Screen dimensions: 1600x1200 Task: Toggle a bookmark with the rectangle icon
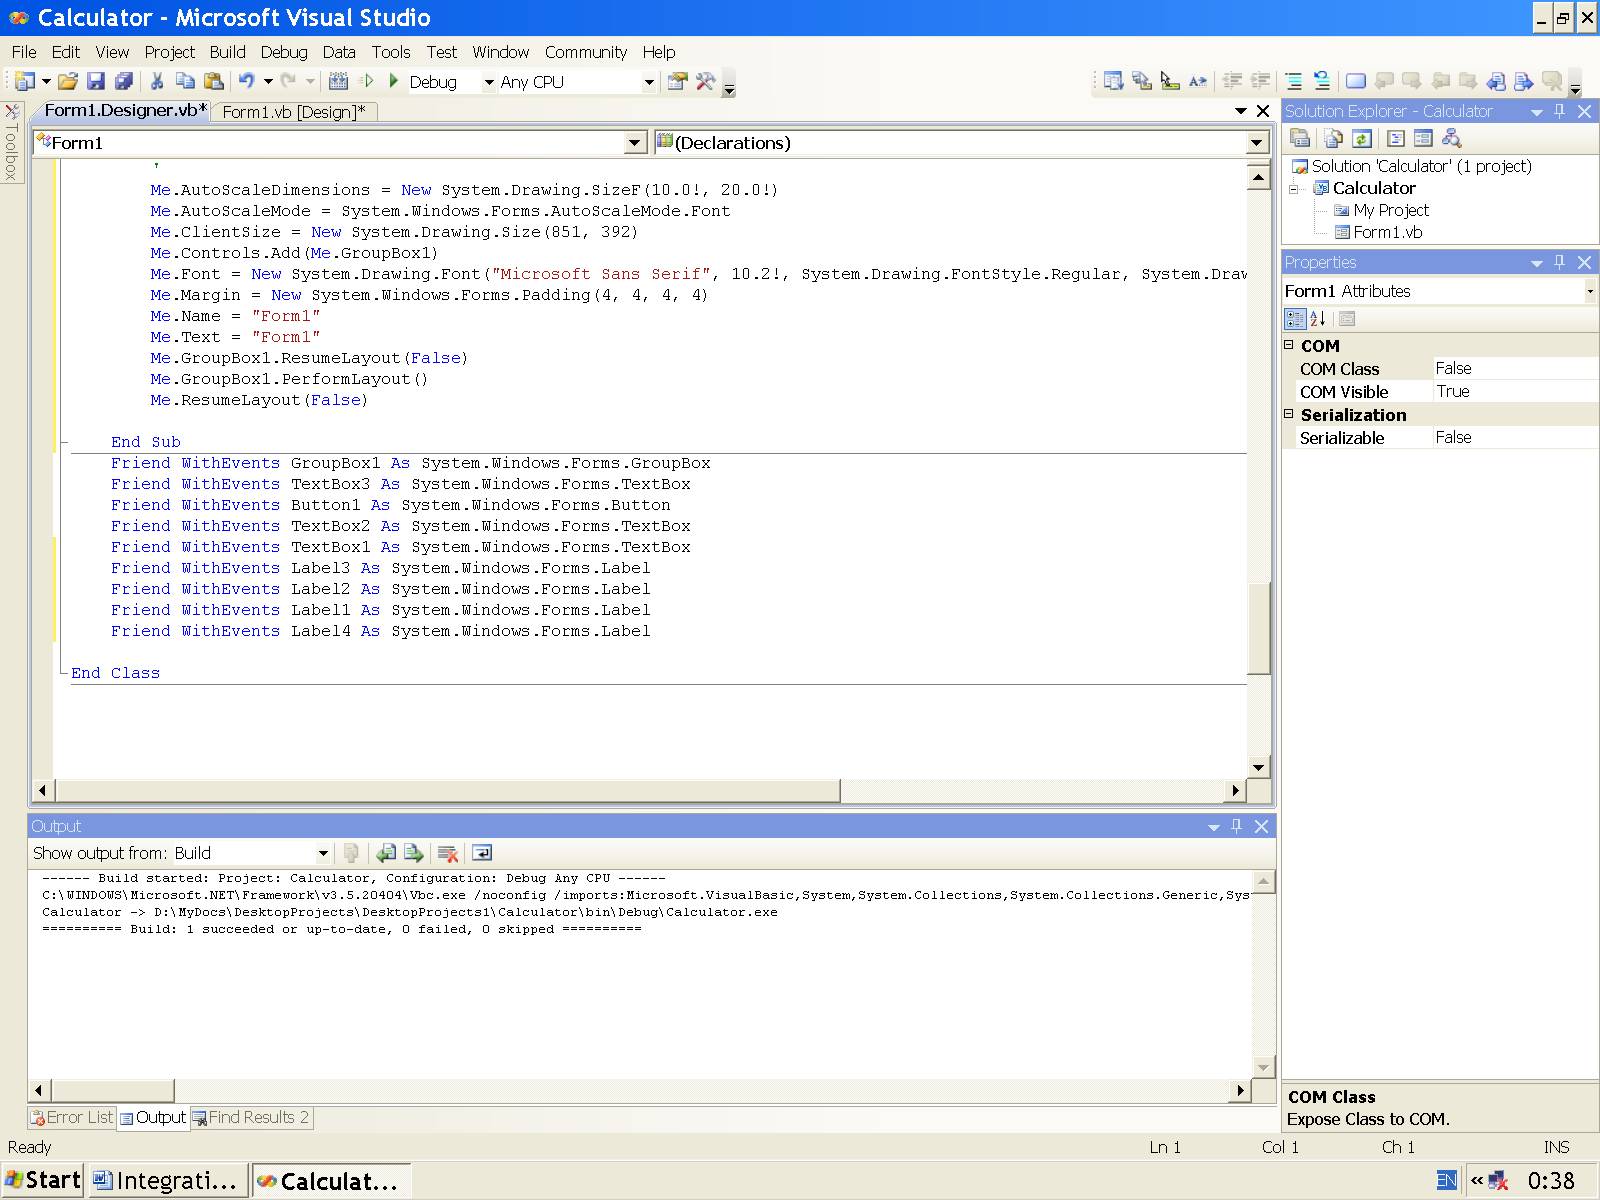tap(1356, 82)
